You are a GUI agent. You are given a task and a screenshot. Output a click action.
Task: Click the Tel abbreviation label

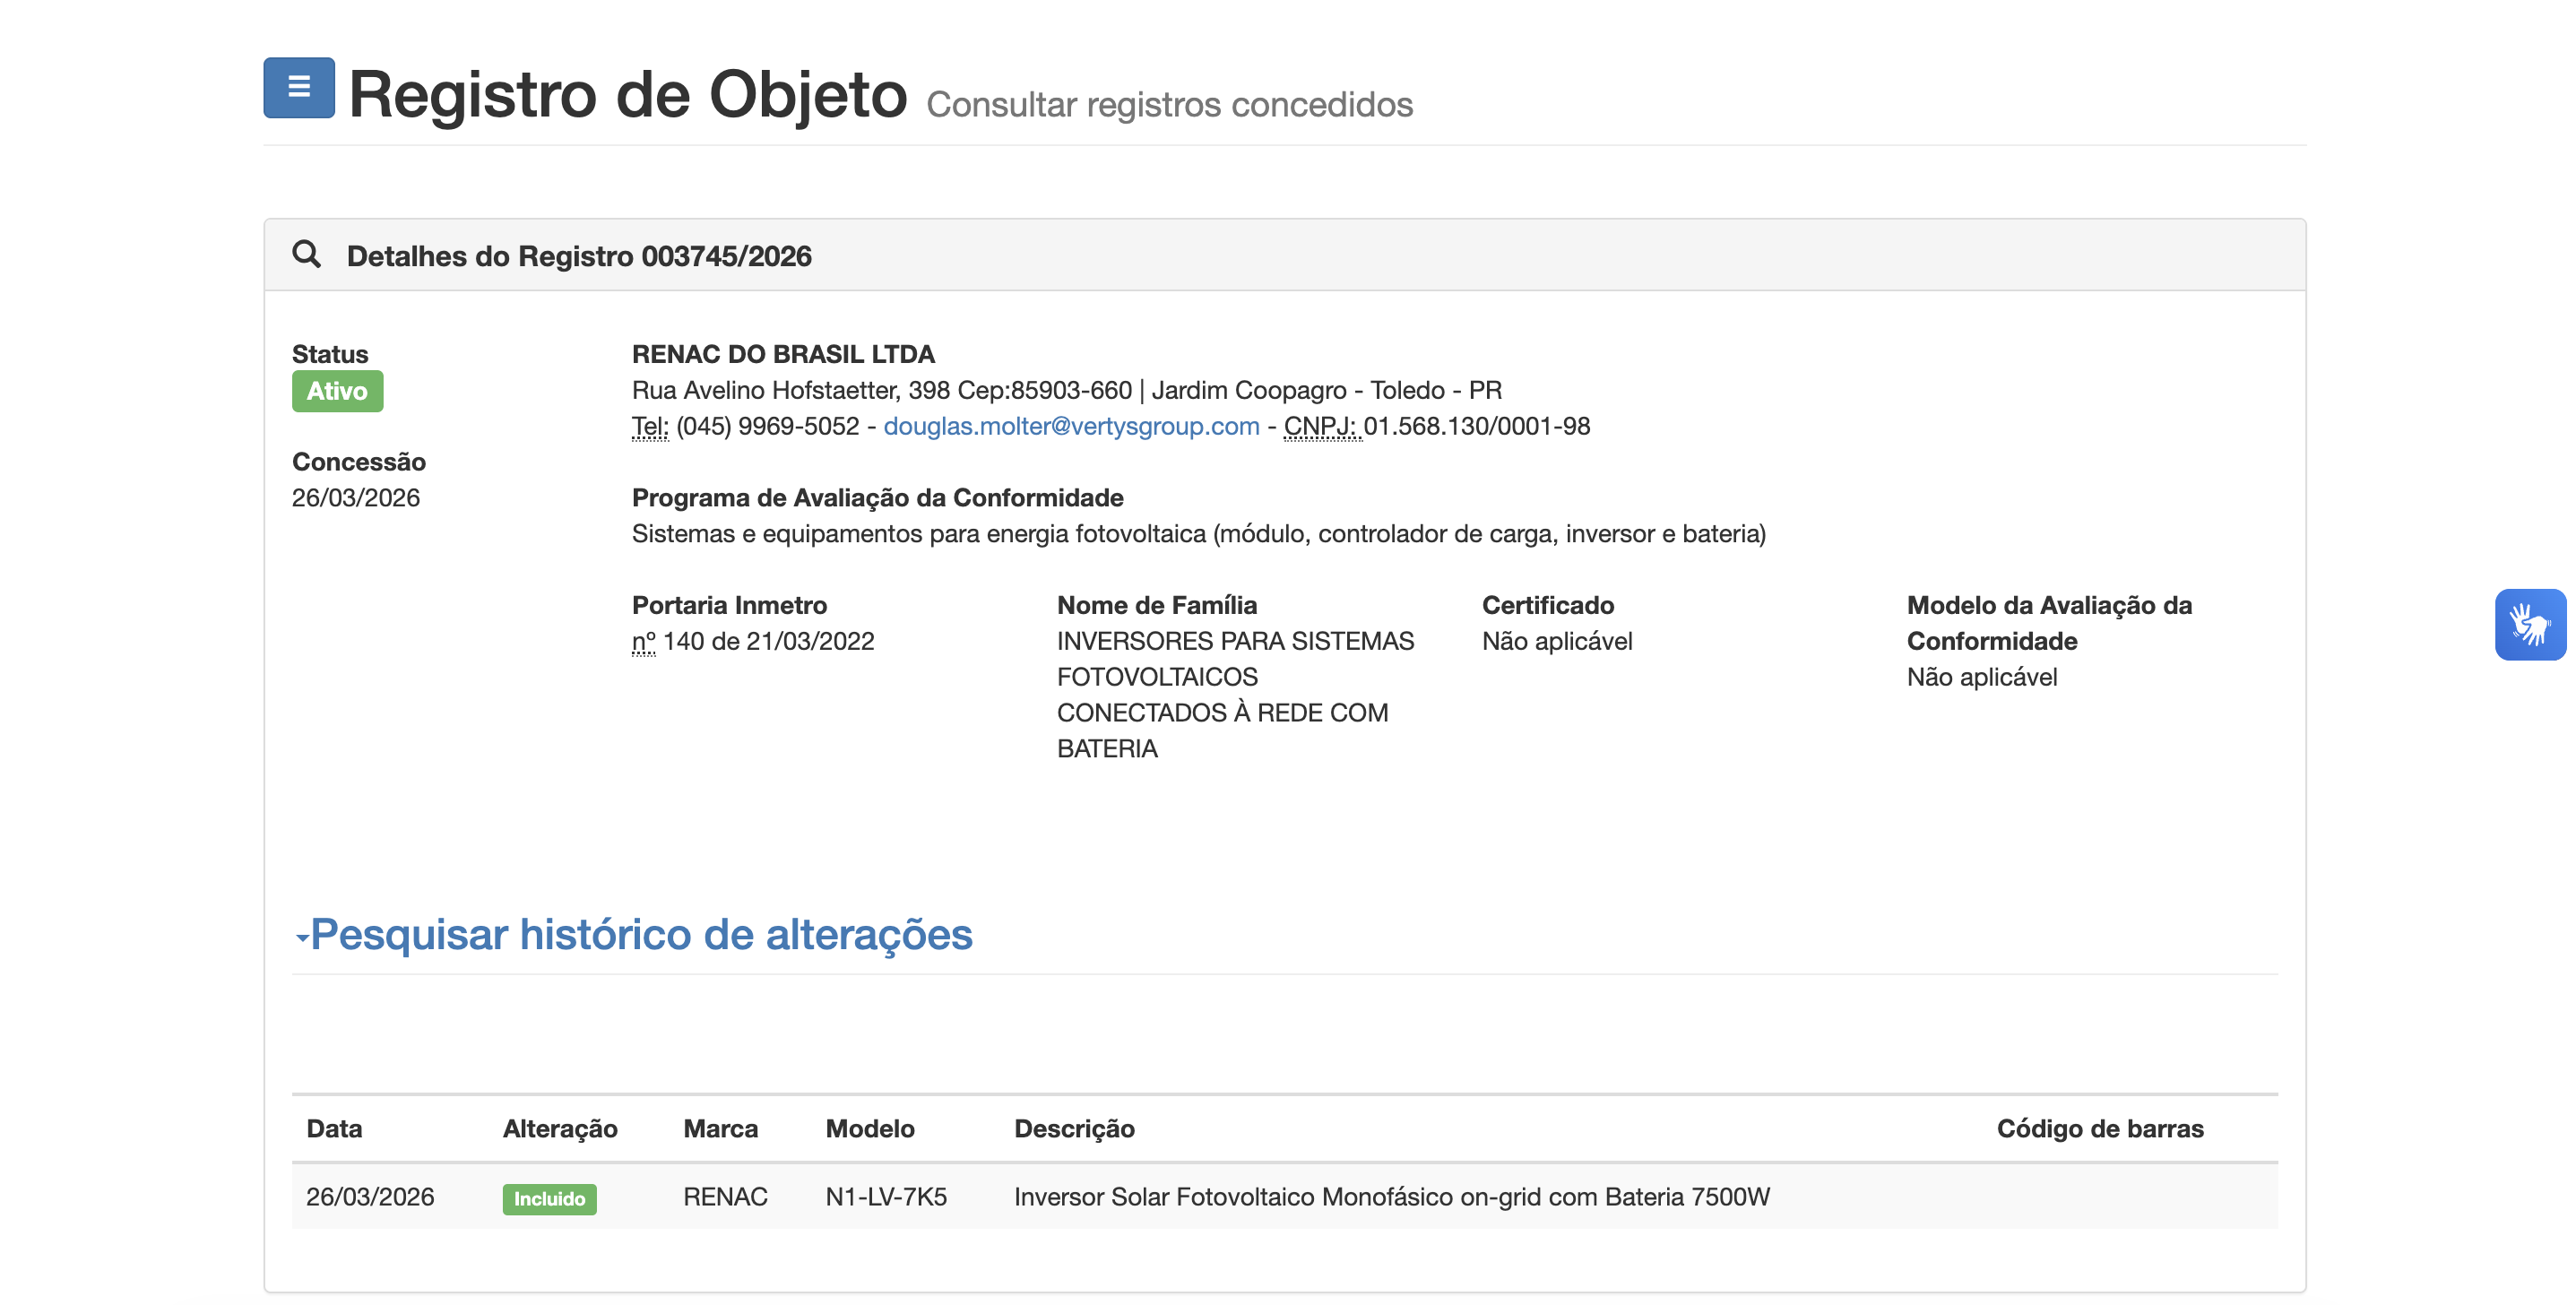[x=649, y=427]
